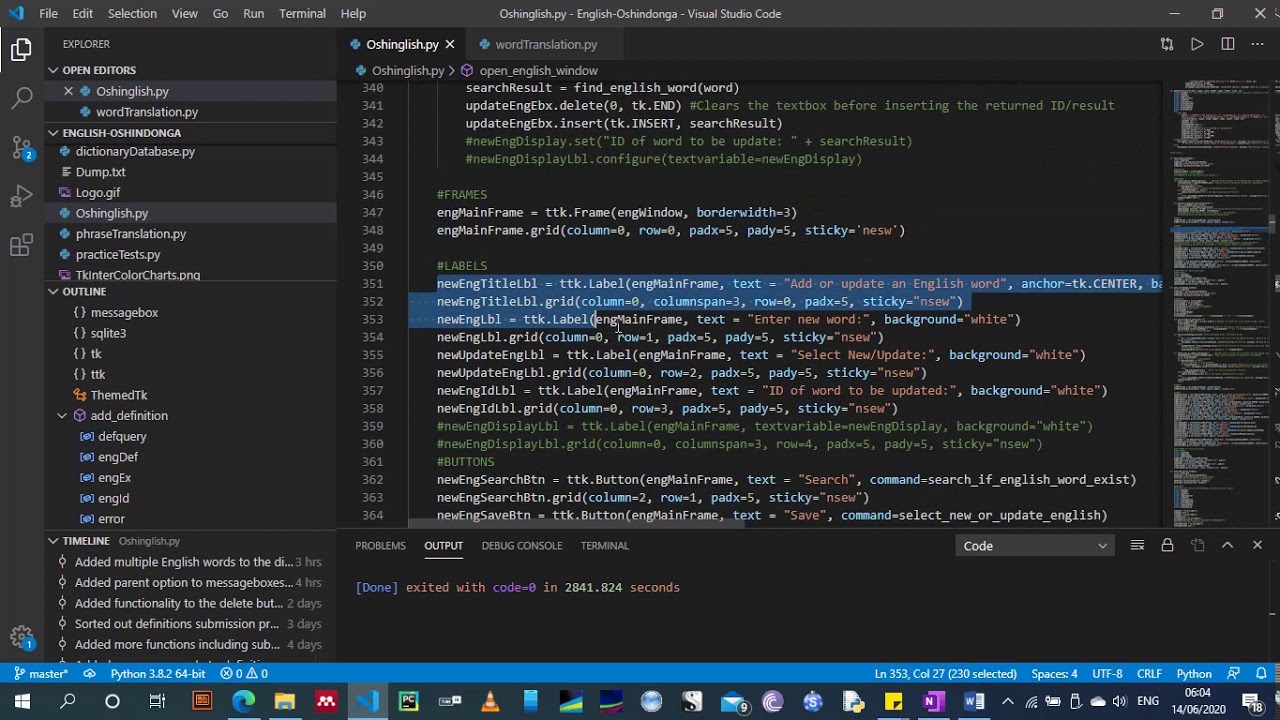Click the feedback icon in status bar
This screenshot has width=1280, height=720.
(x=1233, y=673)
